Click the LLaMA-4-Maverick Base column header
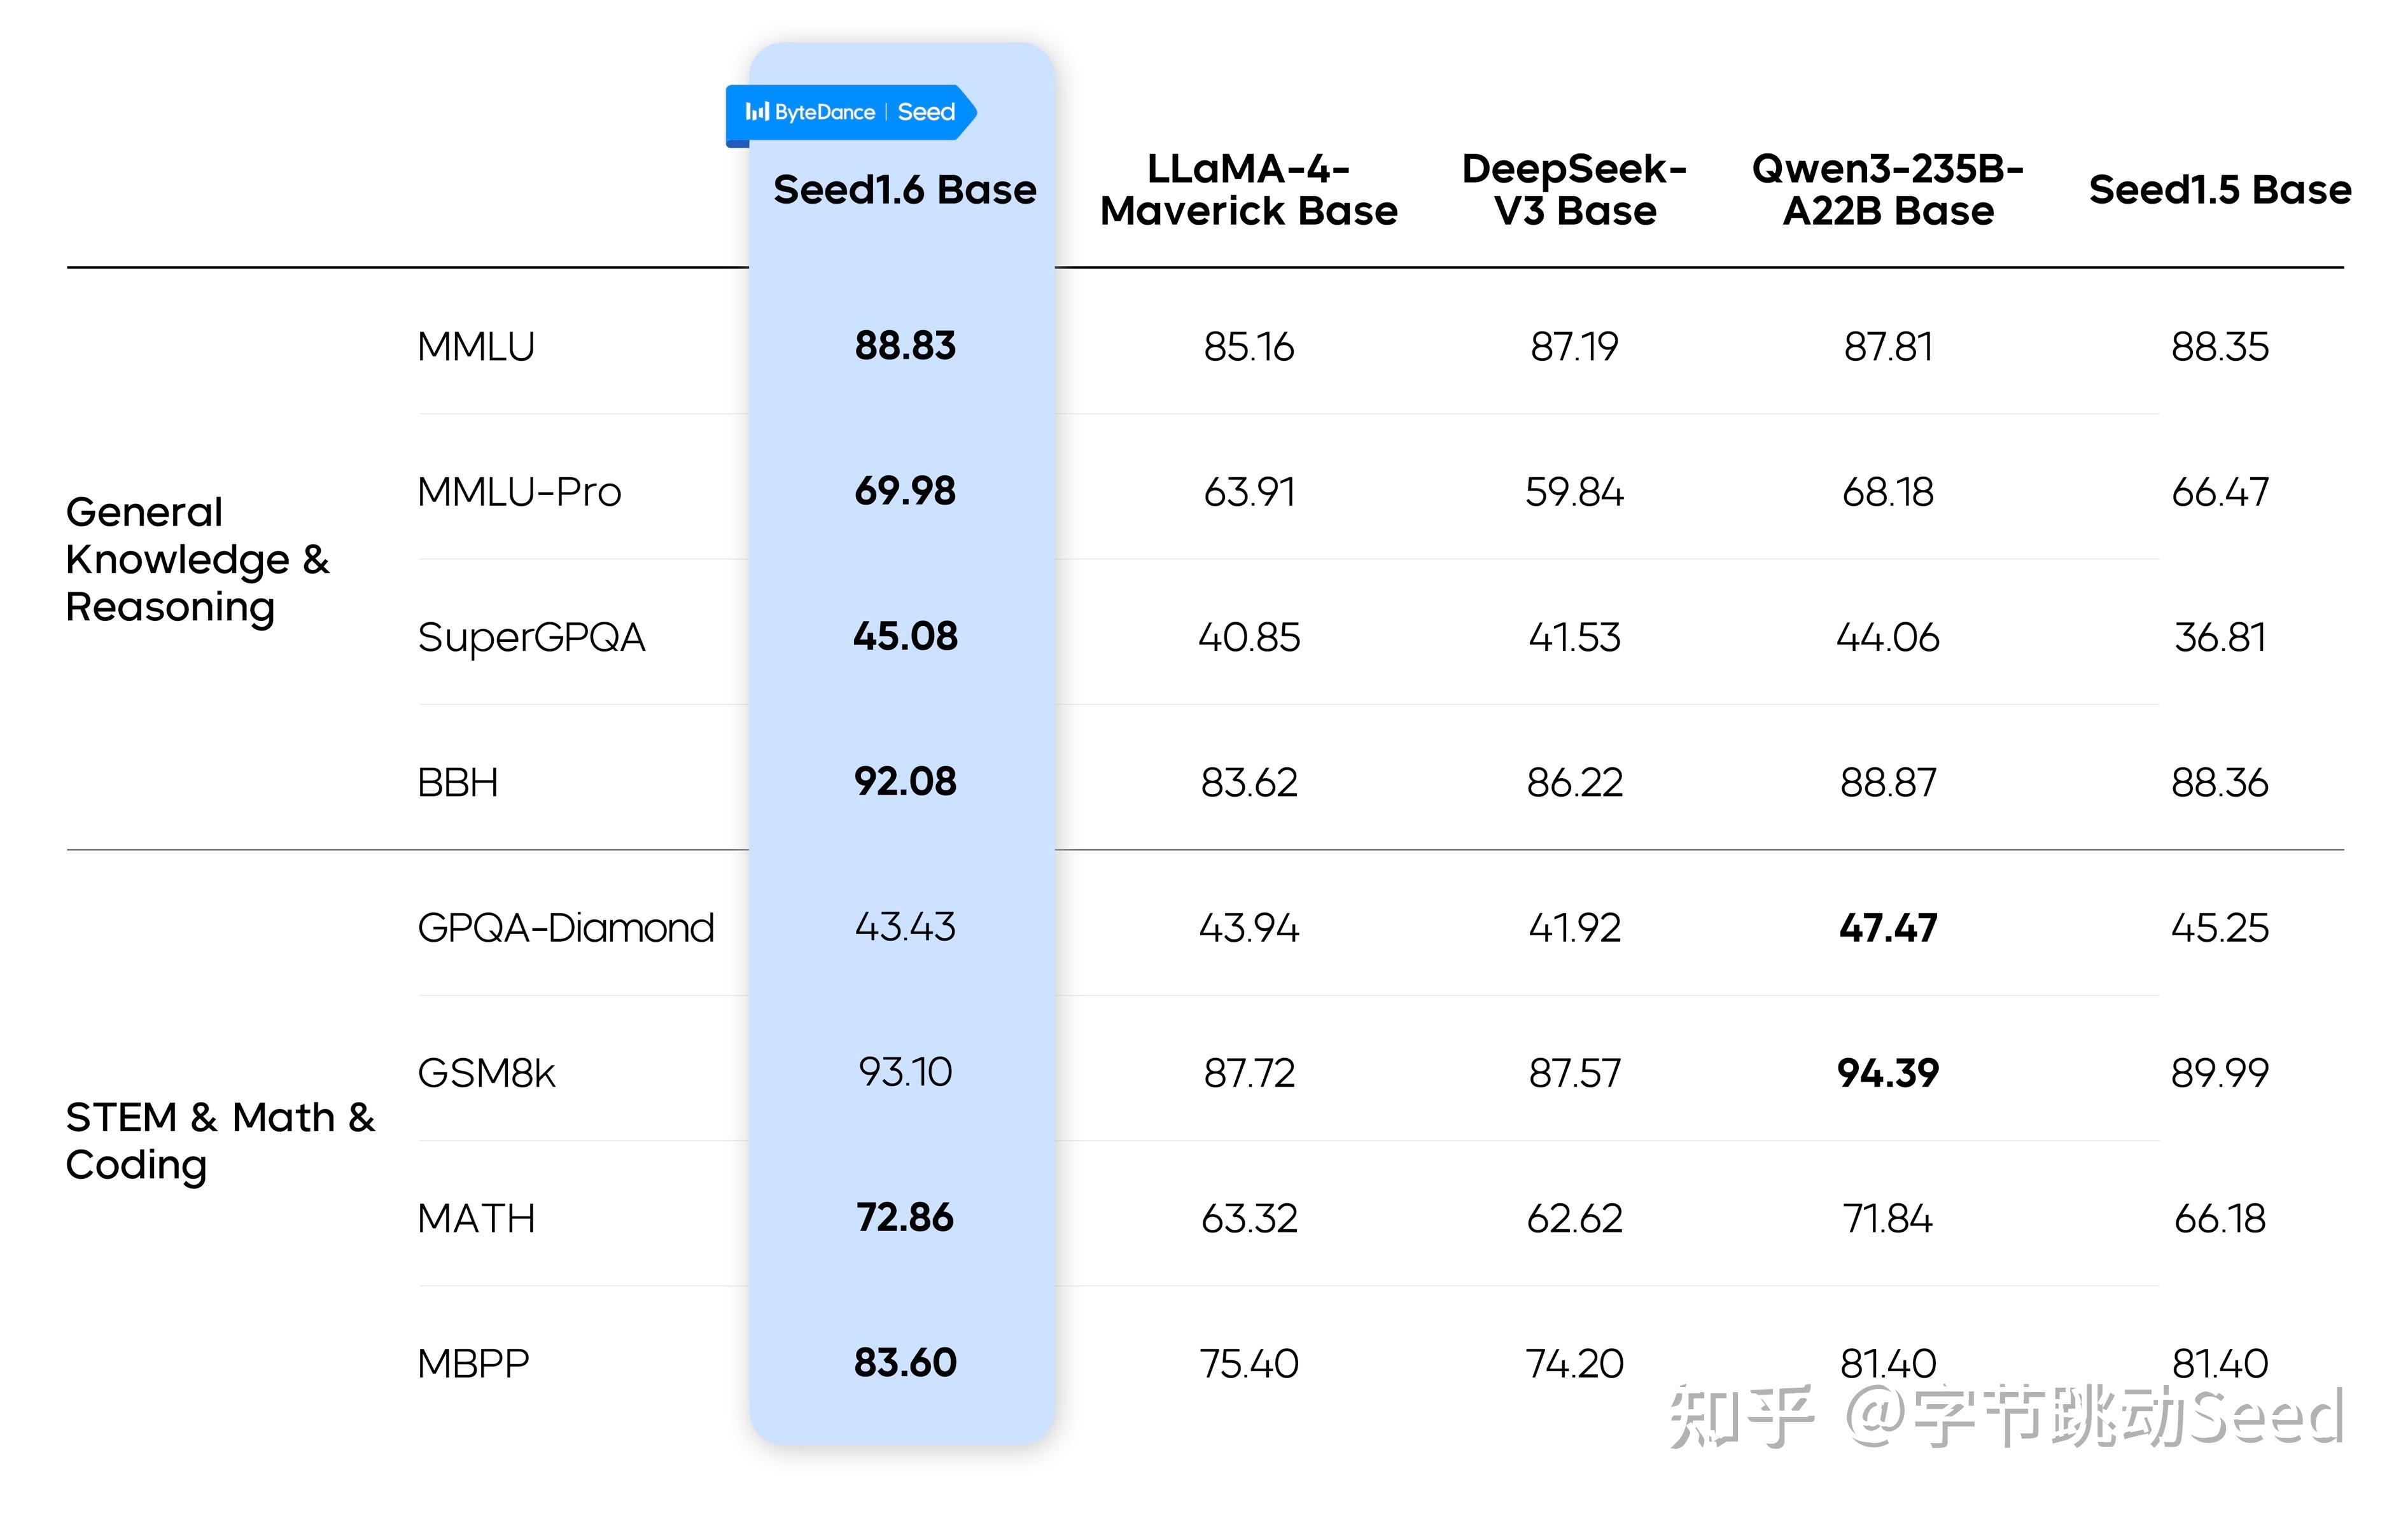 tap(1248, 190)
